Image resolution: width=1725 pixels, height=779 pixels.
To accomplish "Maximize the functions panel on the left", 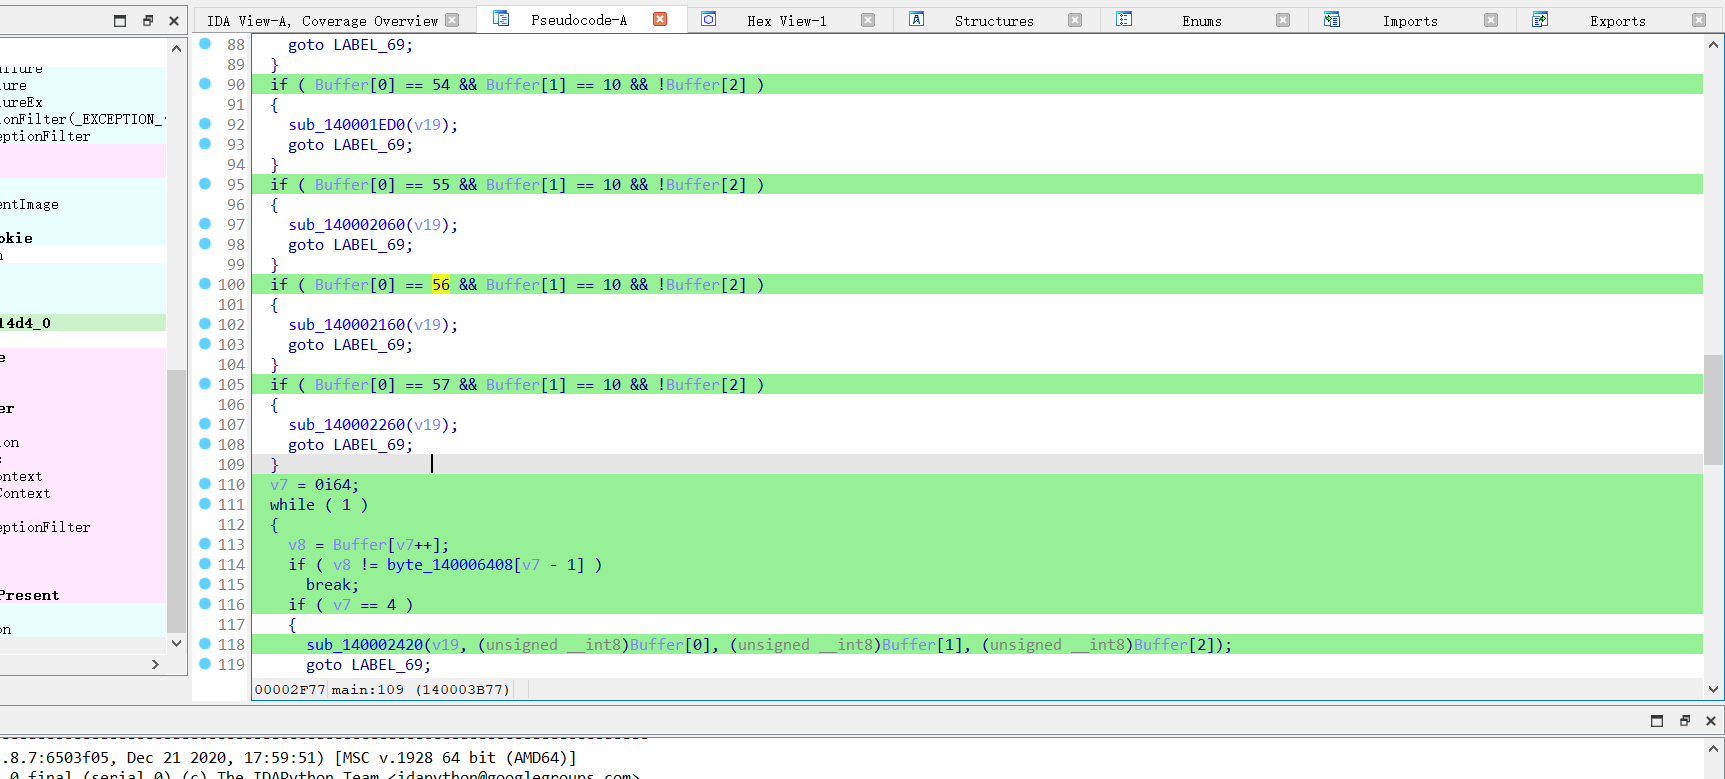I will (x=120, y=20).
